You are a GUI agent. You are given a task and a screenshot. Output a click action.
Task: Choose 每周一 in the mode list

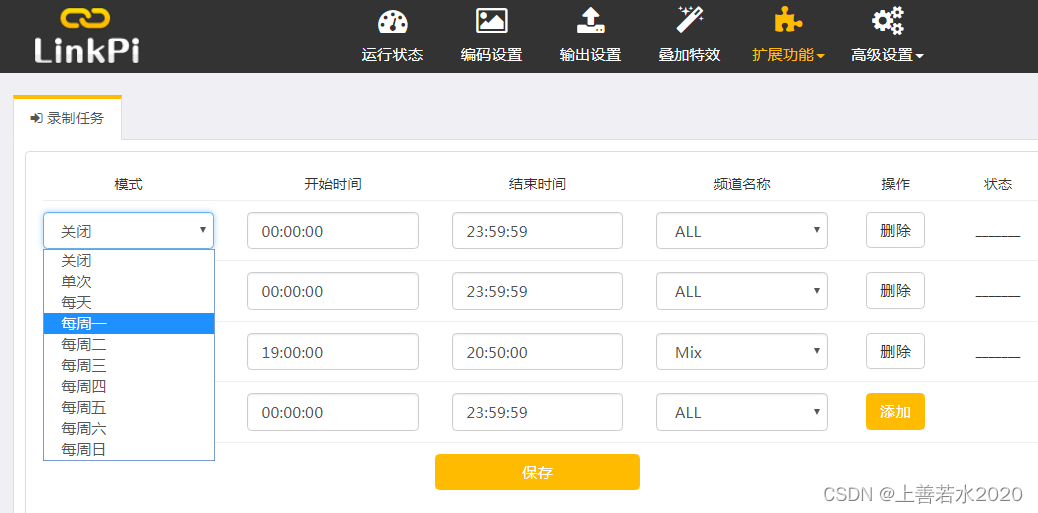click(129, 324)
